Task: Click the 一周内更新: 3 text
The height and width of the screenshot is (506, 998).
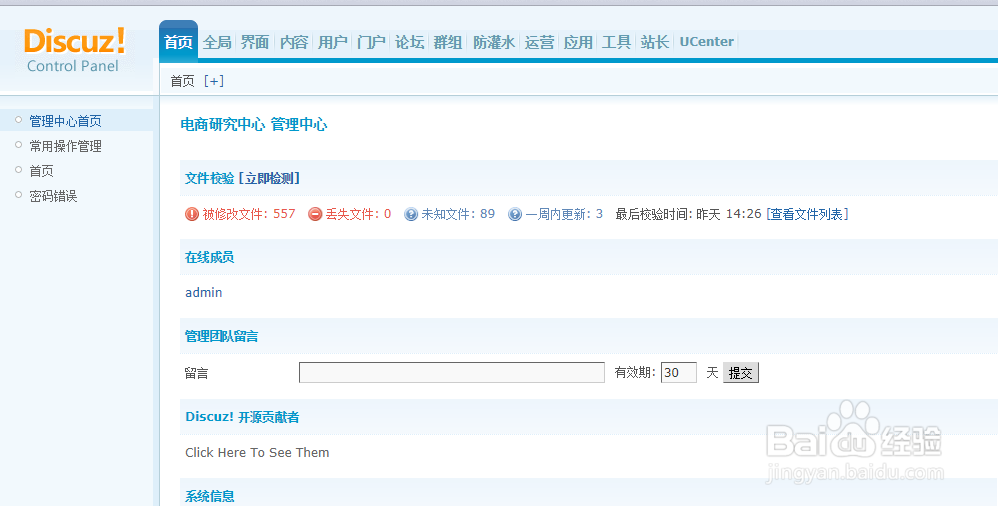Action: coord(564,214)
